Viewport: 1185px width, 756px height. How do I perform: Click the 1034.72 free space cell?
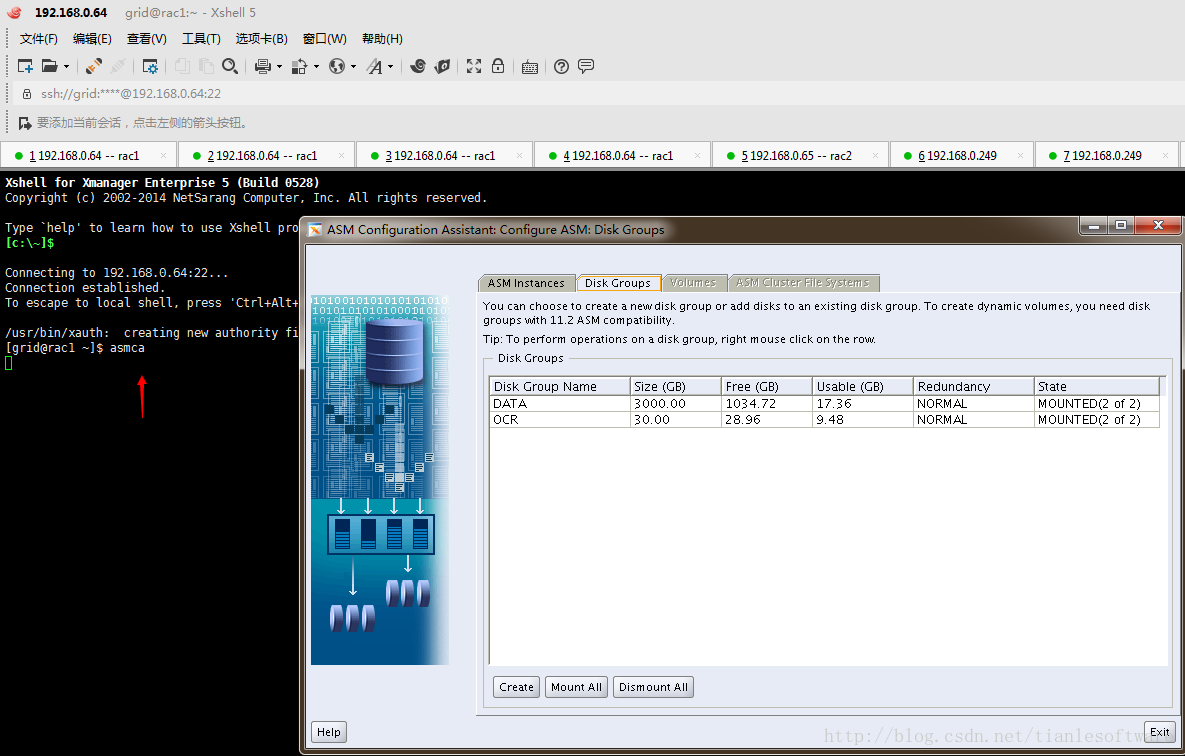click(766, 404)
